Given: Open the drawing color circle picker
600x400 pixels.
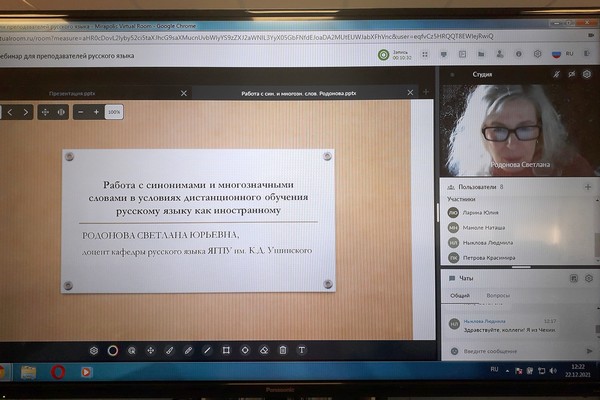Looking at the screenshot, I should click(x=113, y=351).
